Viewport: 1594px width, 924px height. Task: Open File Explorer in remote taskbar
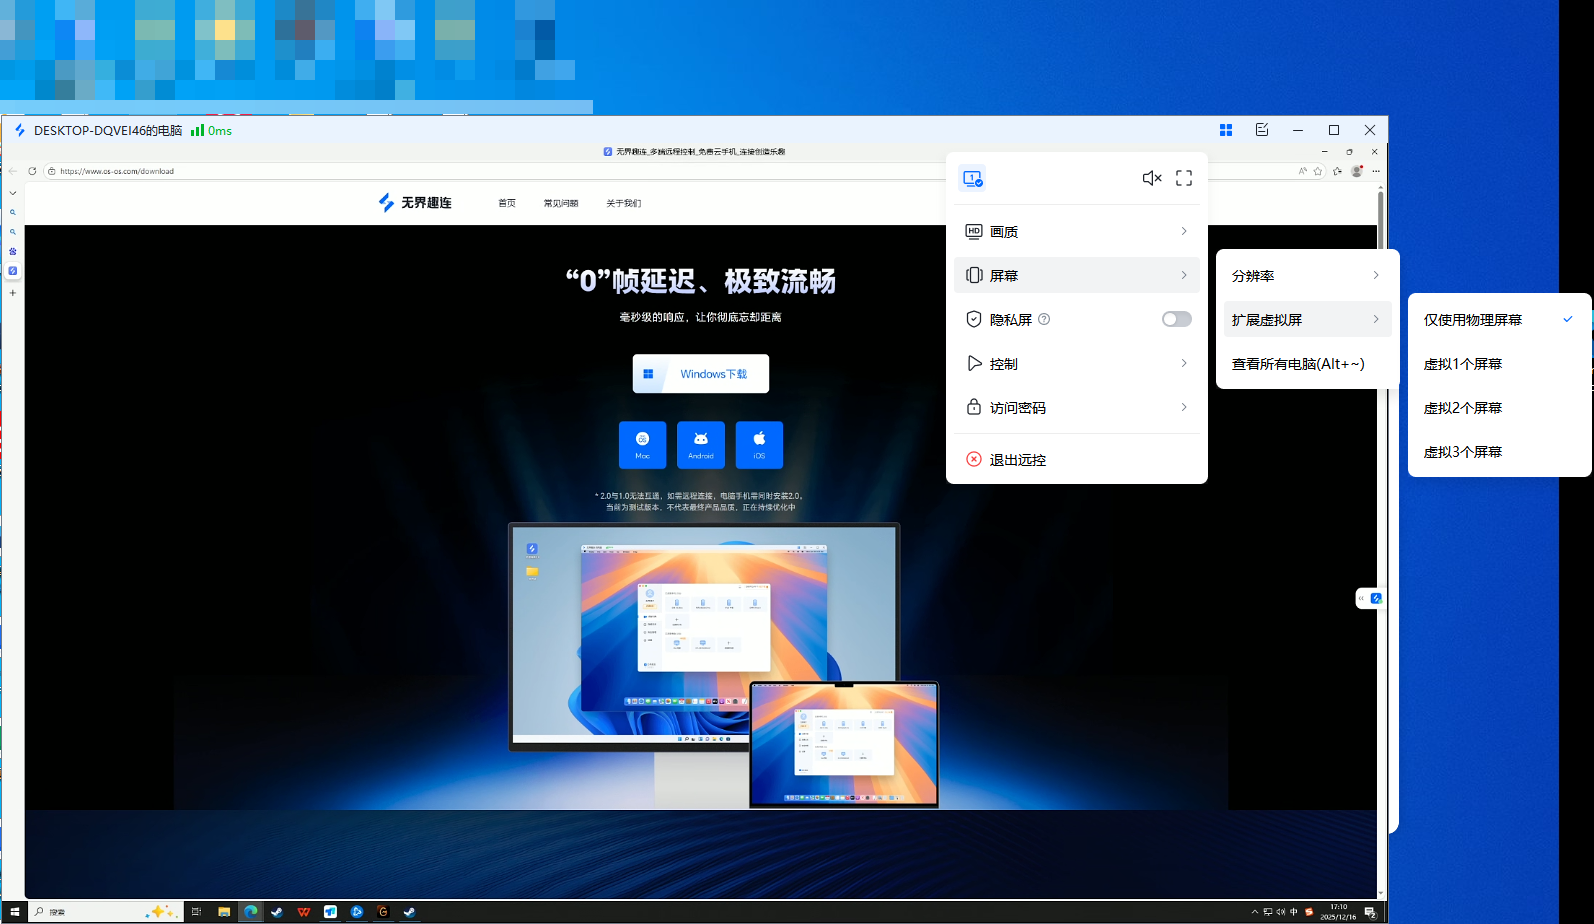coord(224,912)
